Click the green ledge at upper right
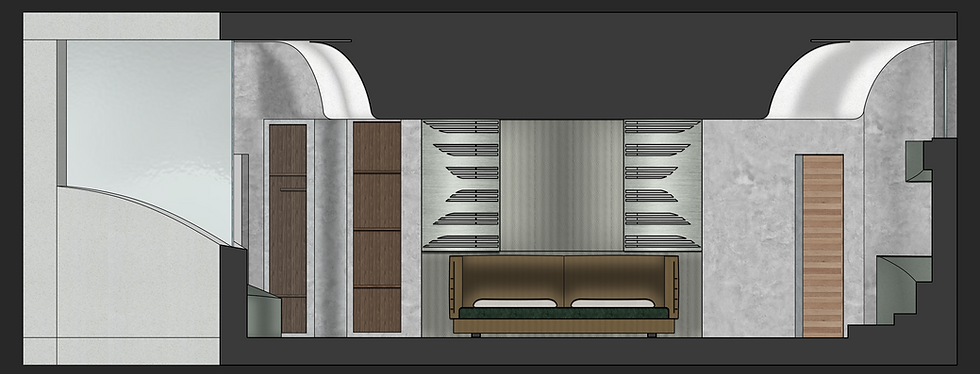The height and width of the screenshot is (374, 980). (918, 161)
